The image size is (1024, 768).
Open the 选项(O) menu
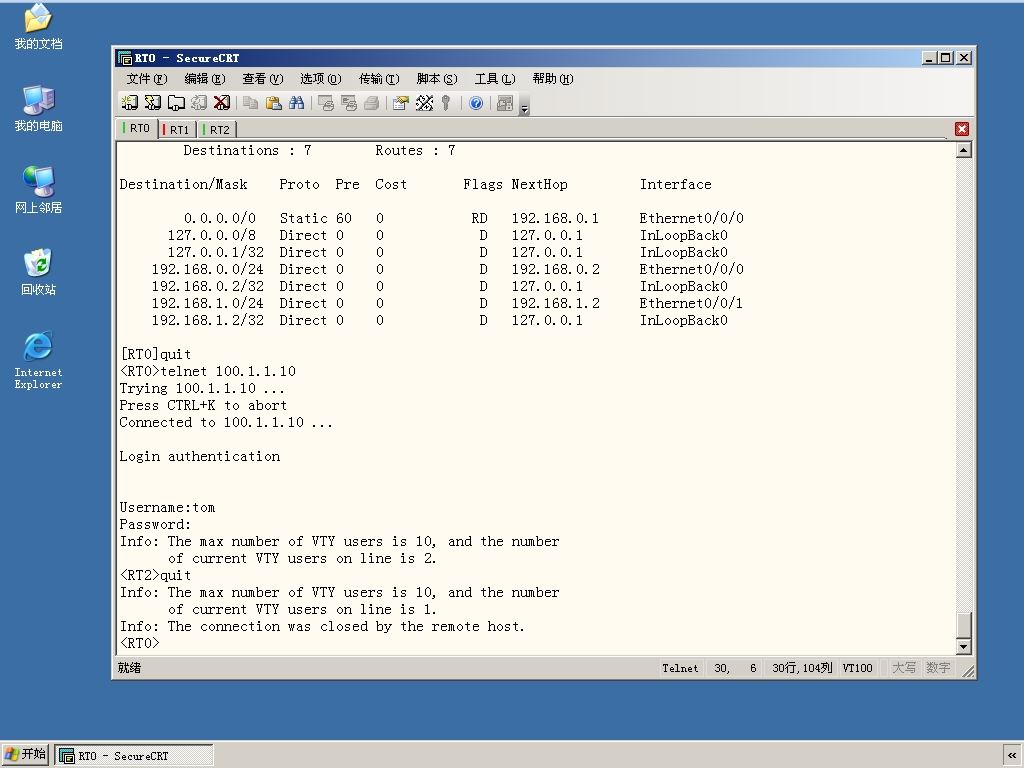click(x=321, y=79)
